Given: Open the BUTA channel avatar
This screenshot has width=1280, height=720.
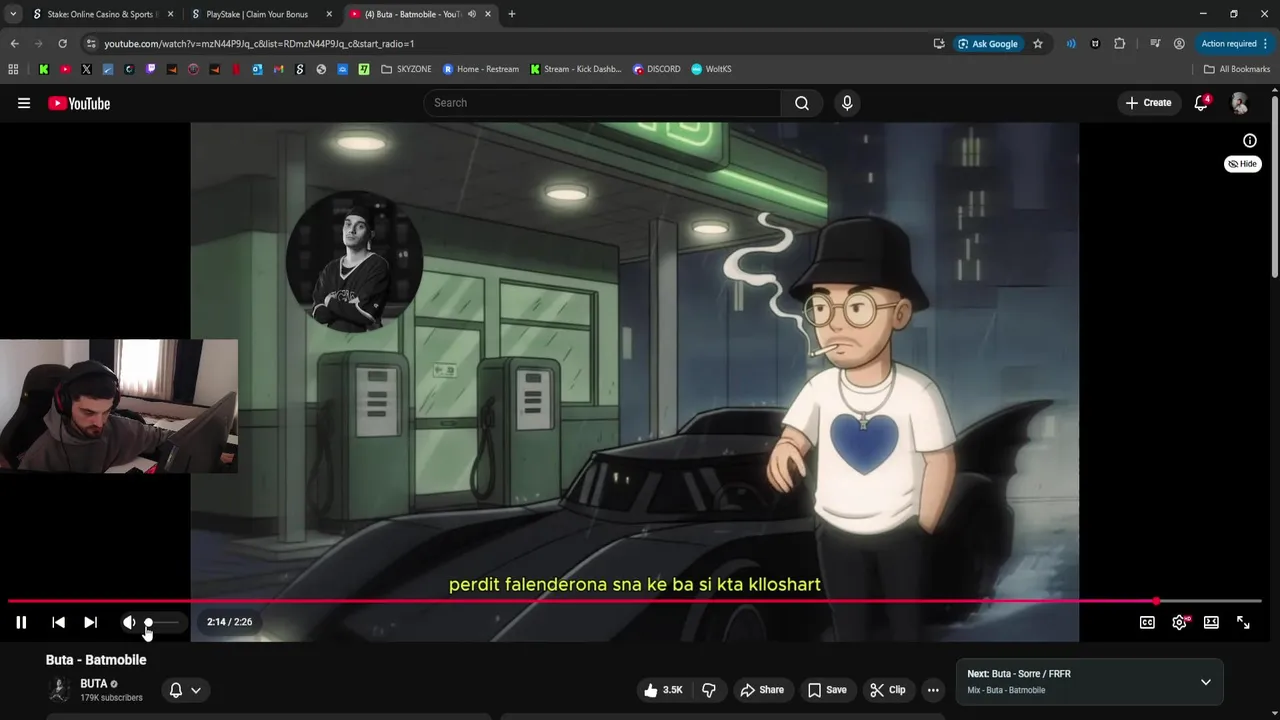Looking at the screenshot, I should tap(59, 690).
